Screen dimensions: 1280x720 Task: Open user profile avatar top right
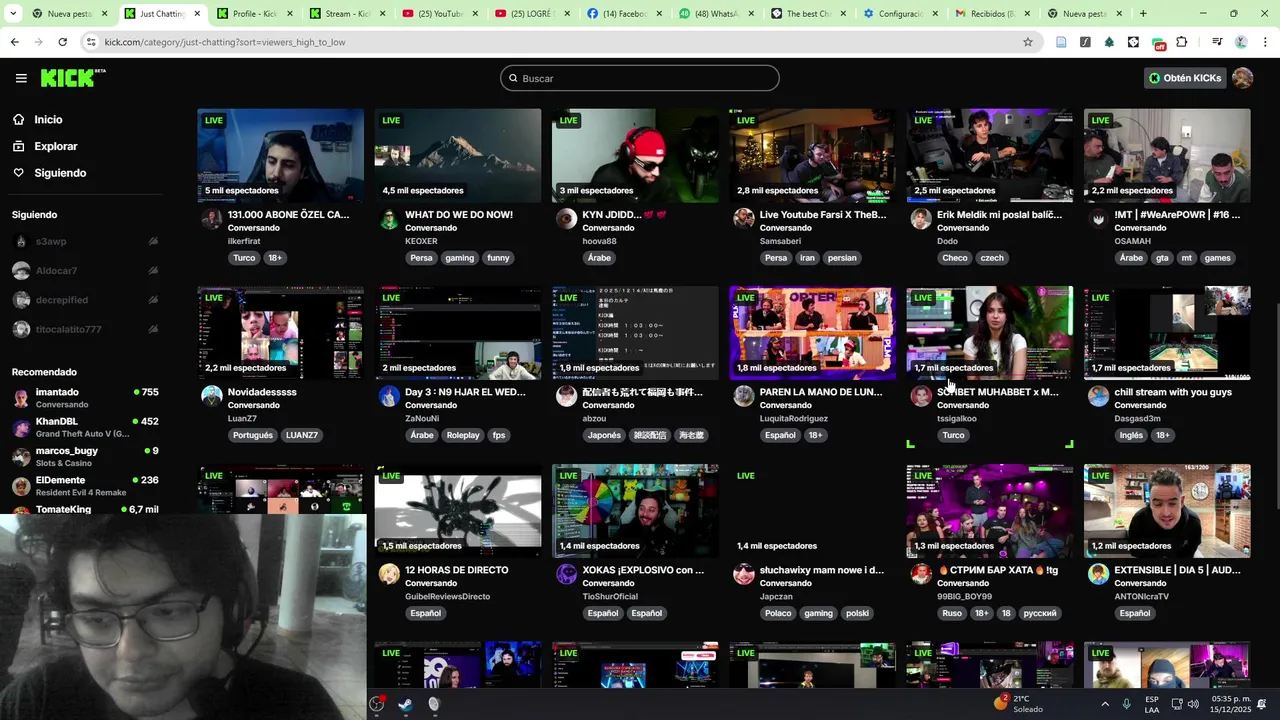pyautogui.click(x=1242, y=78)
